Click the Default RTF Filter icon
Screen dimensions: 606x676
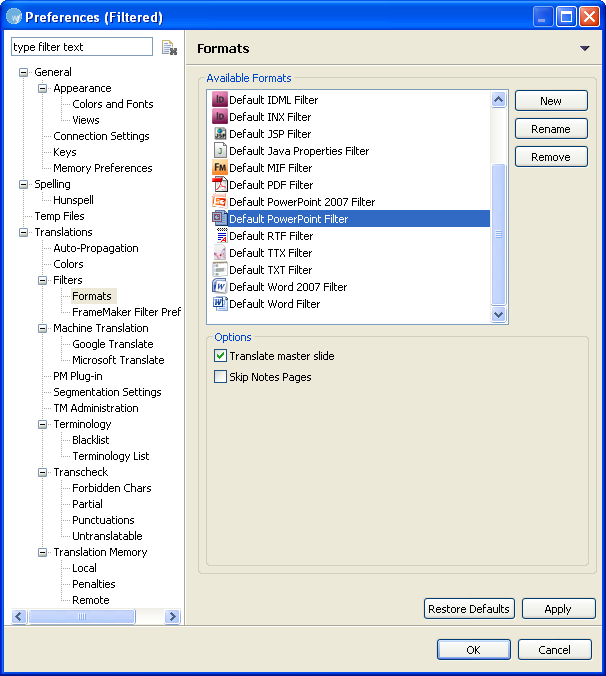pos(221,236)
